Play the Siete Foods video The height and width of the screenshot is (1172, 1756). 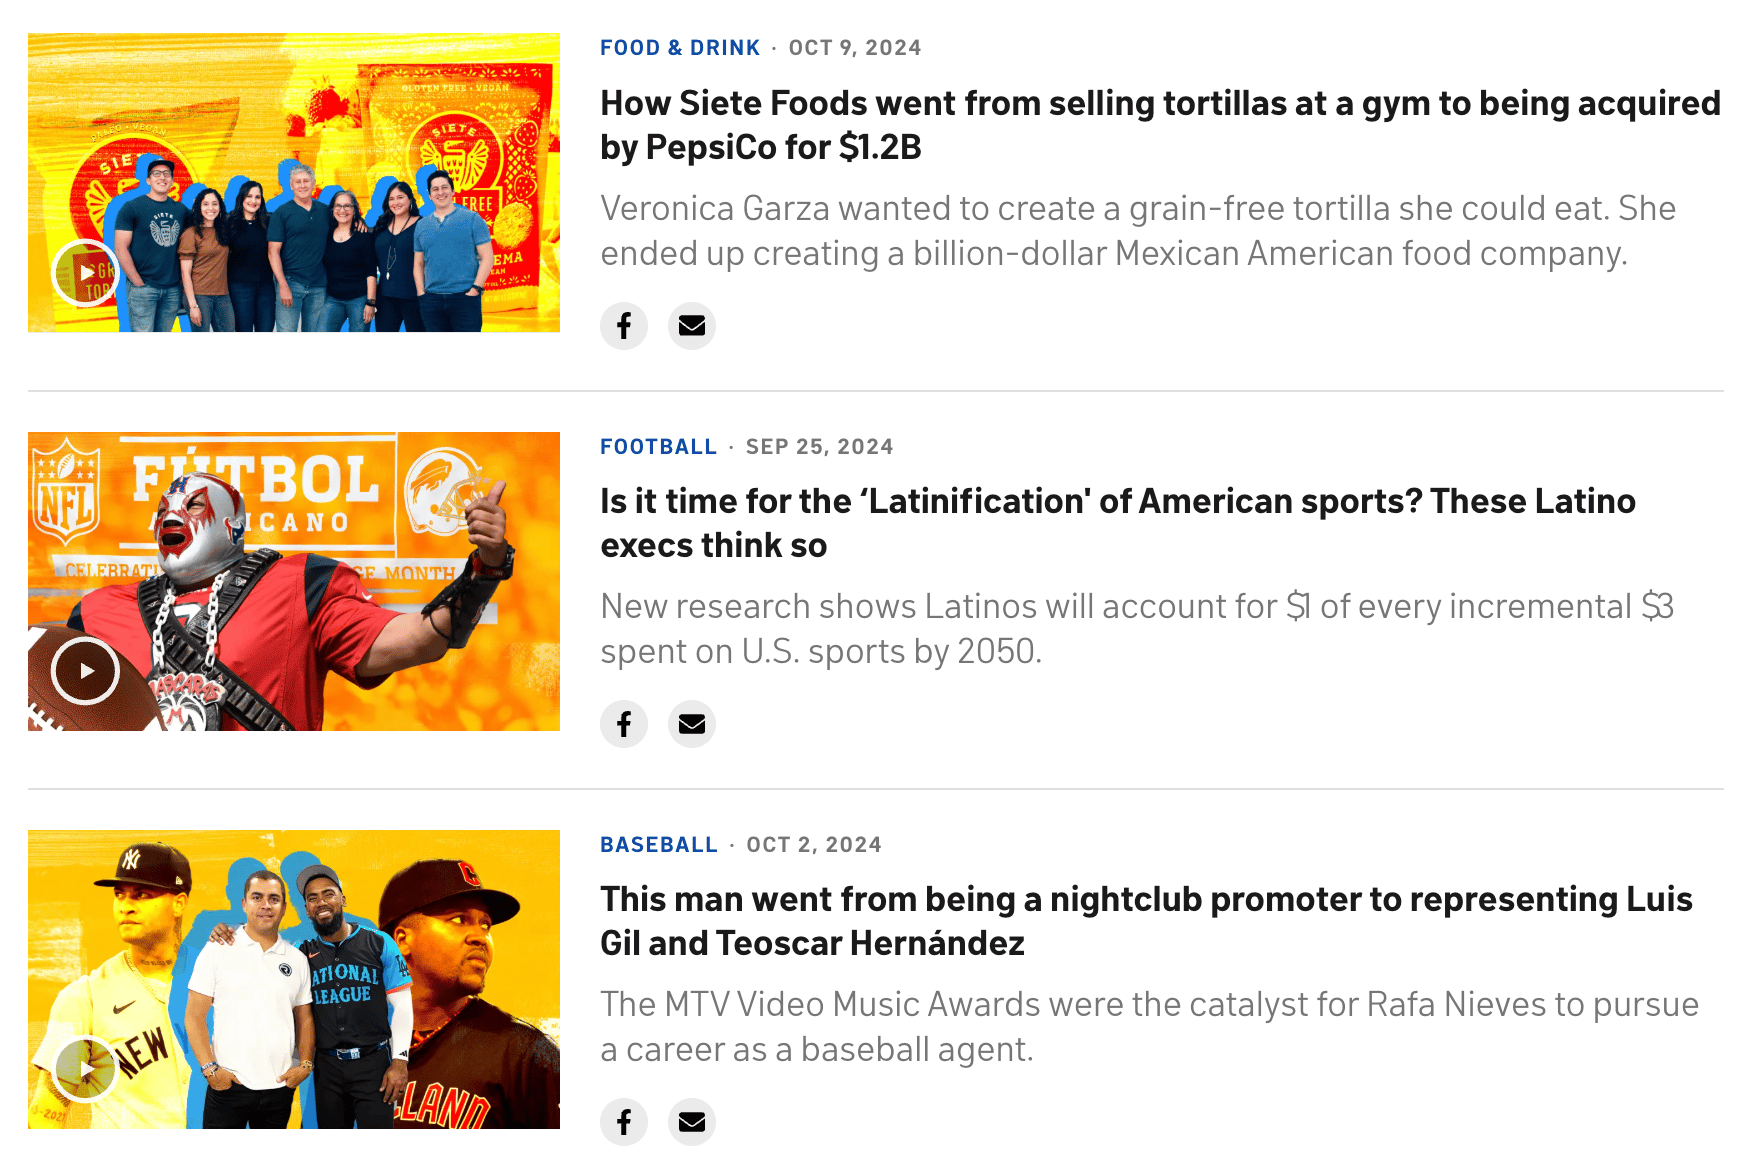86,272
